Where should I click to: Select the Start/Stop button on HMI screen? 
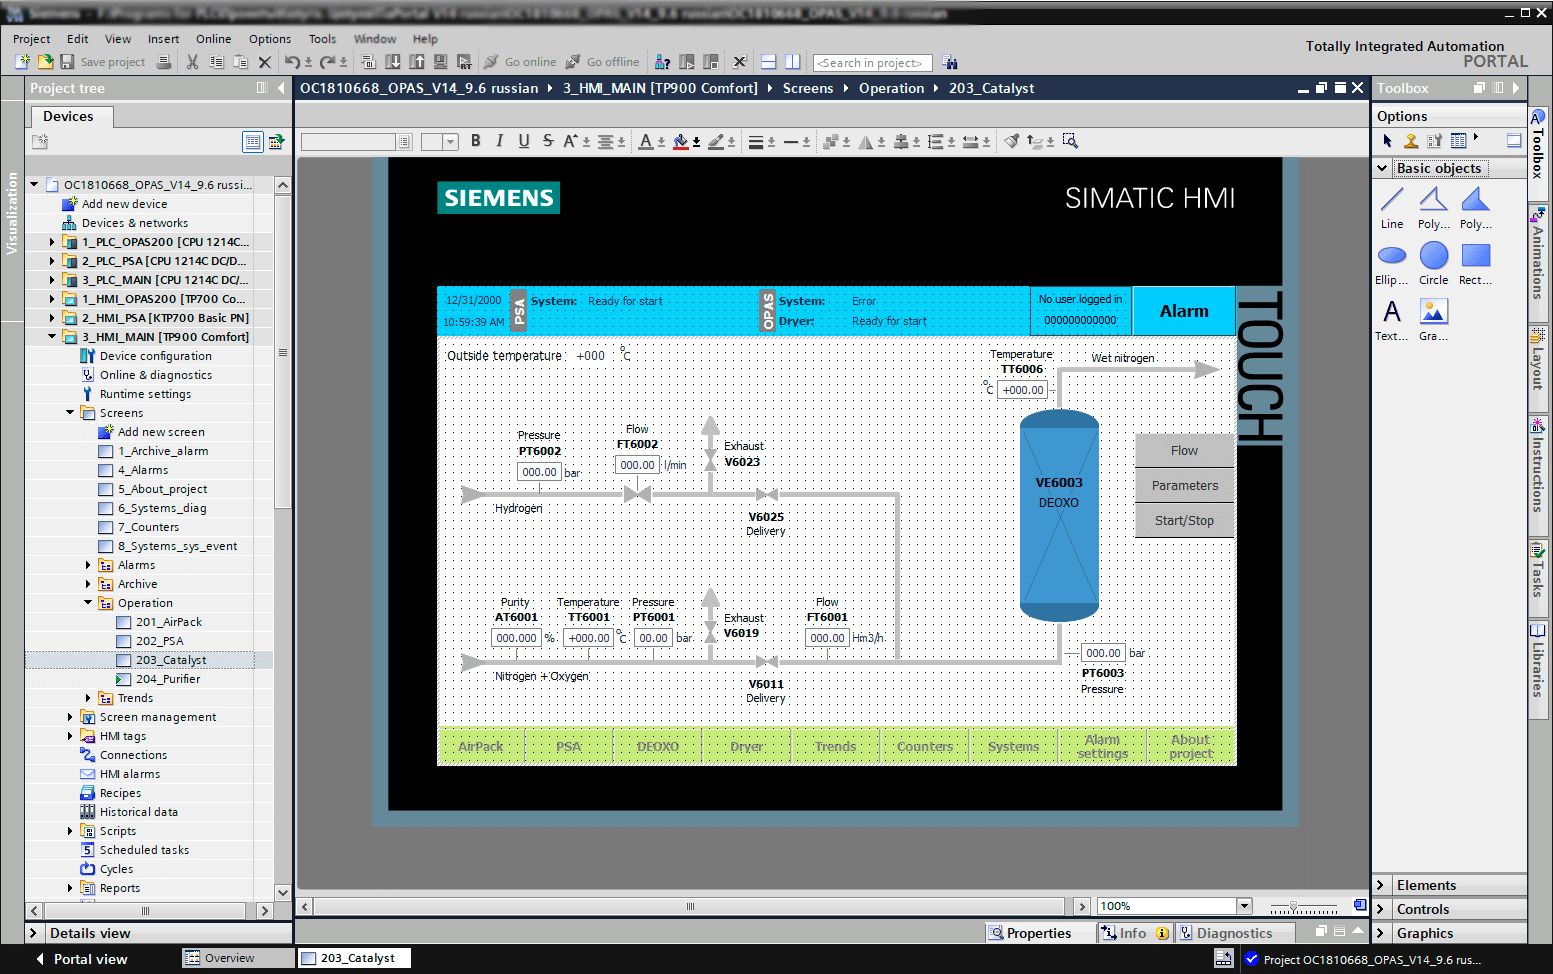1184,521
